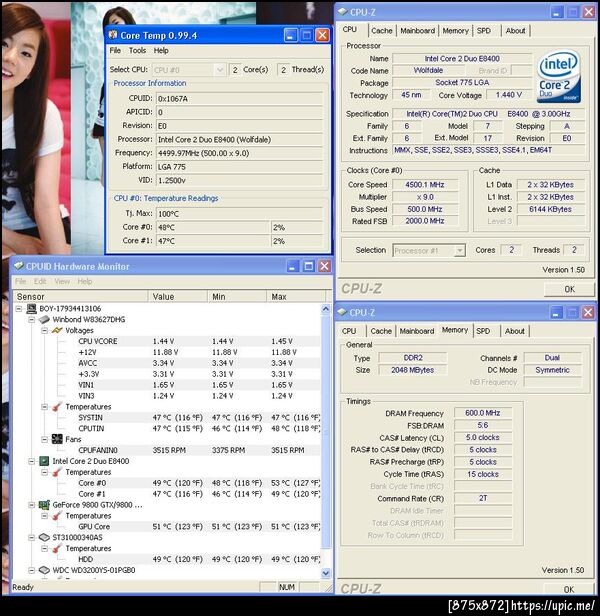Click the chip icon beside Winbond W83627DHG
This screenshot has width=600, height=616.
(44, 319)
